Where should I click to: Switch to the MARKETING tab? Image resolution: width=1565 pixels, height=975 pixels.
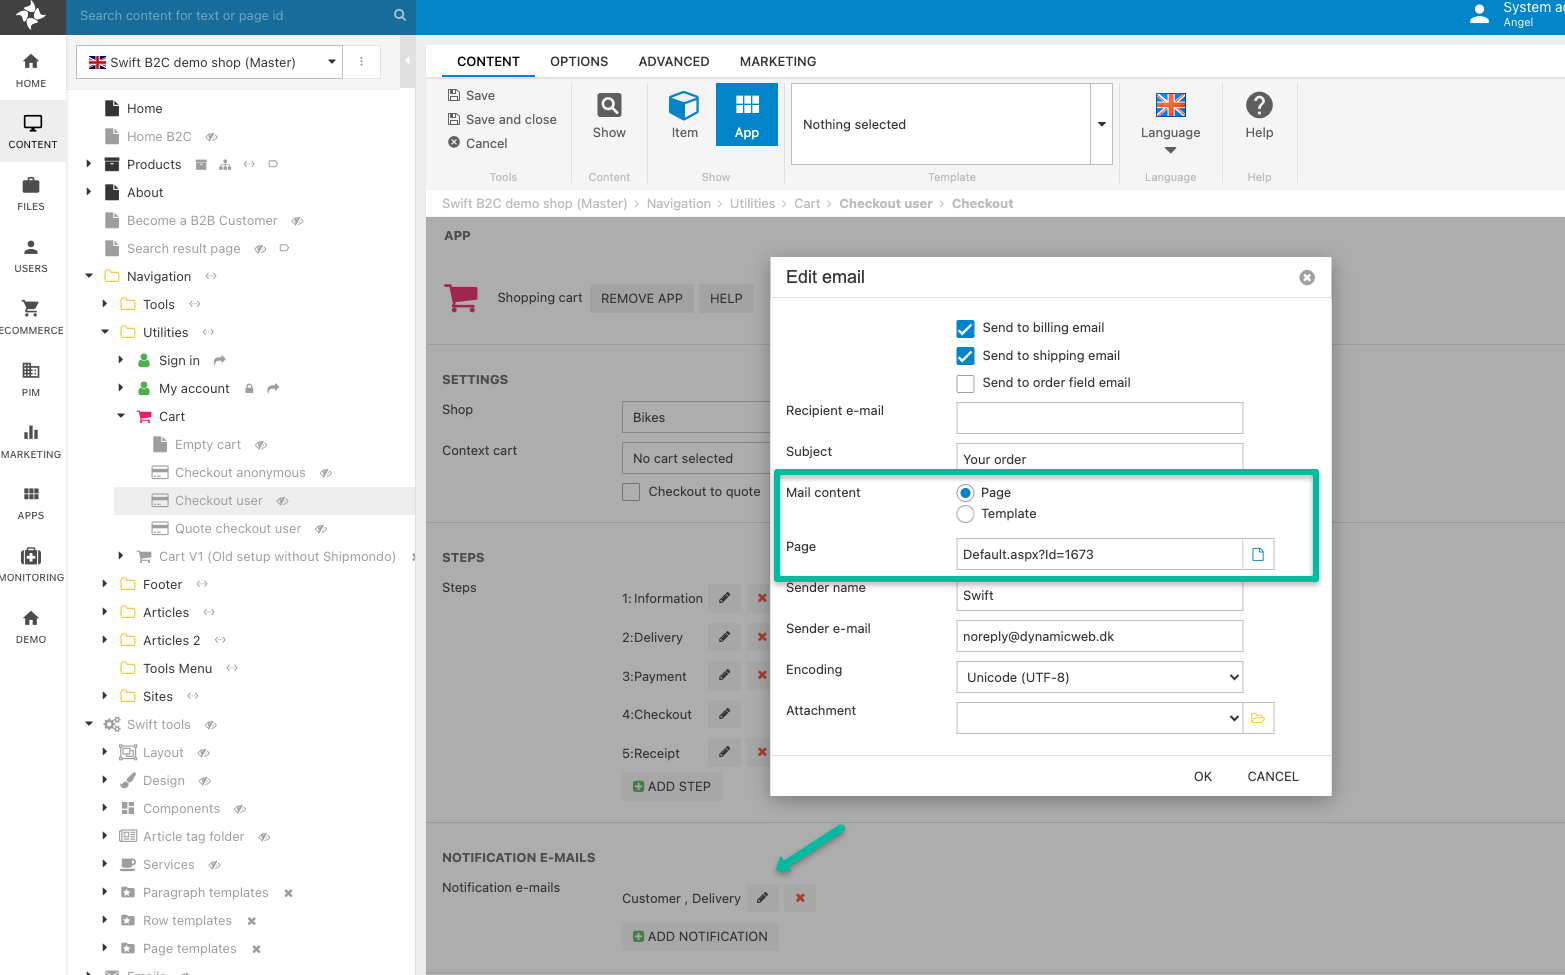(x=778, y=61)
